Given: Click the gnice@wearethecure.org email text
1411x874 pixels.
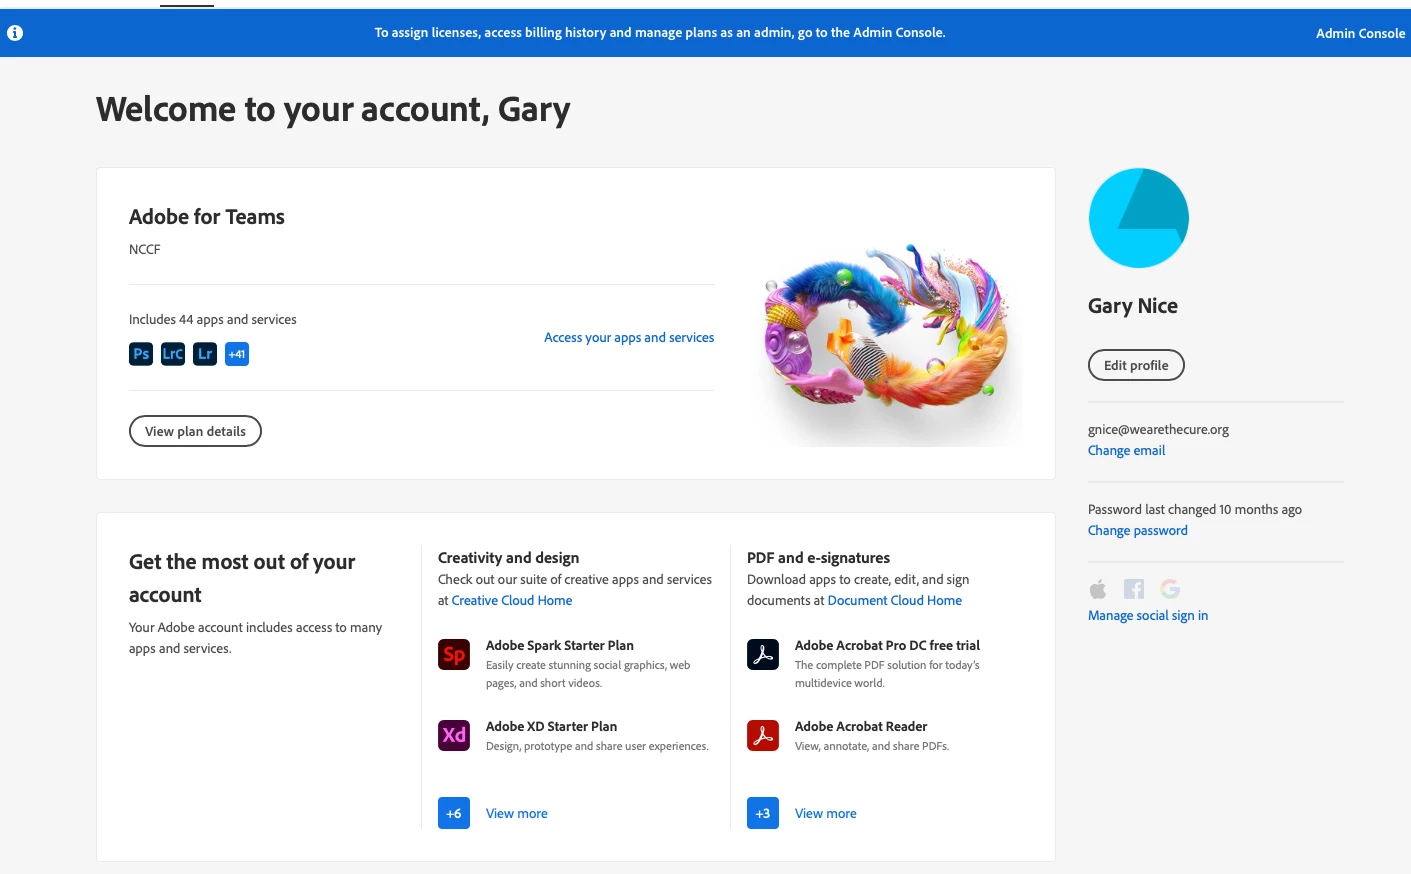Looking at the screenshot, I should coord(1158,430).
